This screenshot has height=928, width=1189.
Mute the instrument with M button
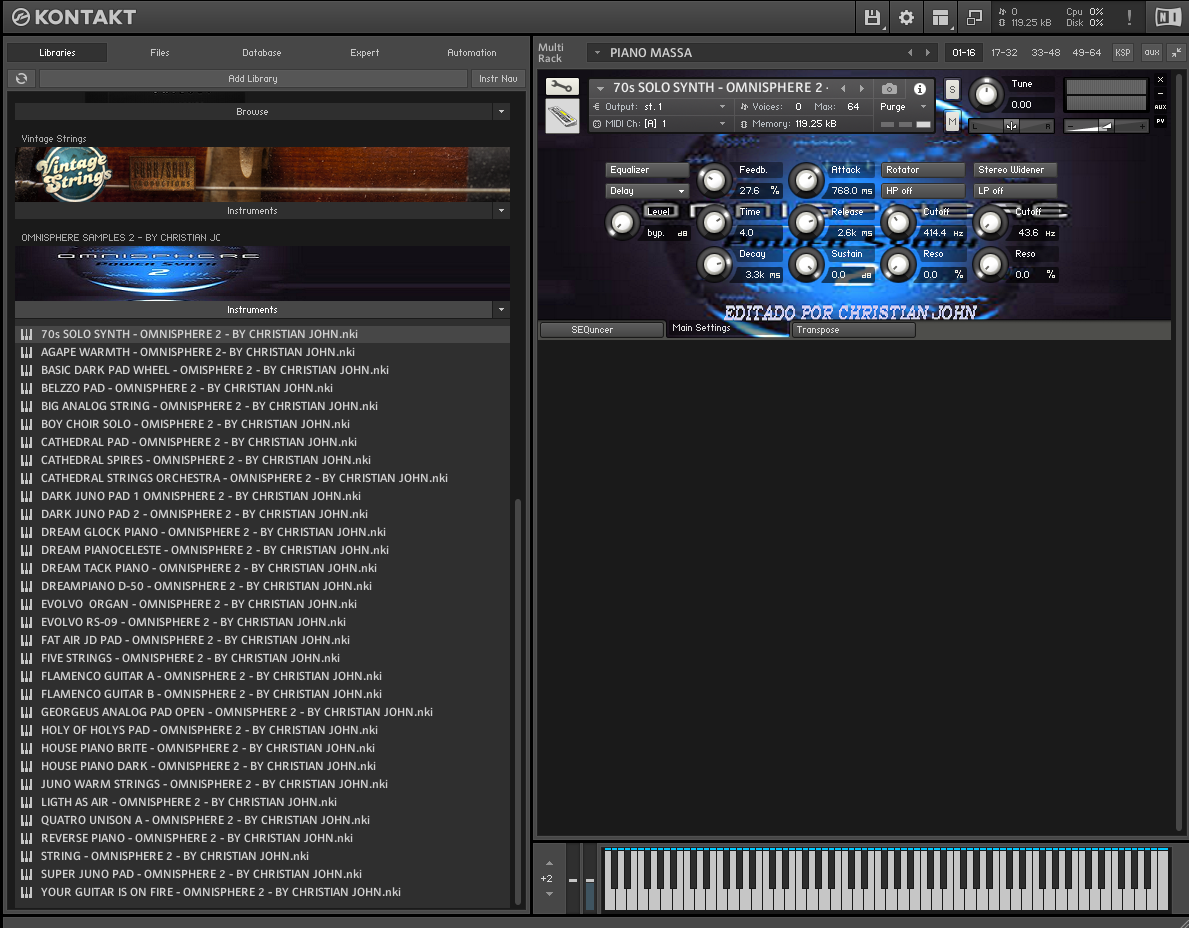952,121
